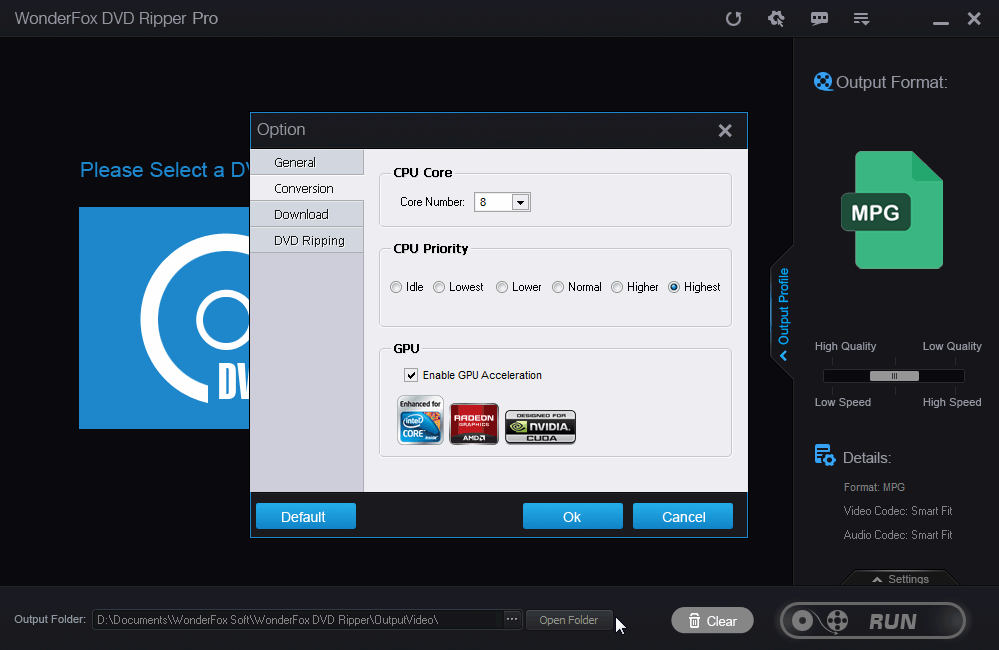Expand the Settings panel at bottom right
Image resolution: width=999 pixels, height=650 pixels.
point(901,579)
